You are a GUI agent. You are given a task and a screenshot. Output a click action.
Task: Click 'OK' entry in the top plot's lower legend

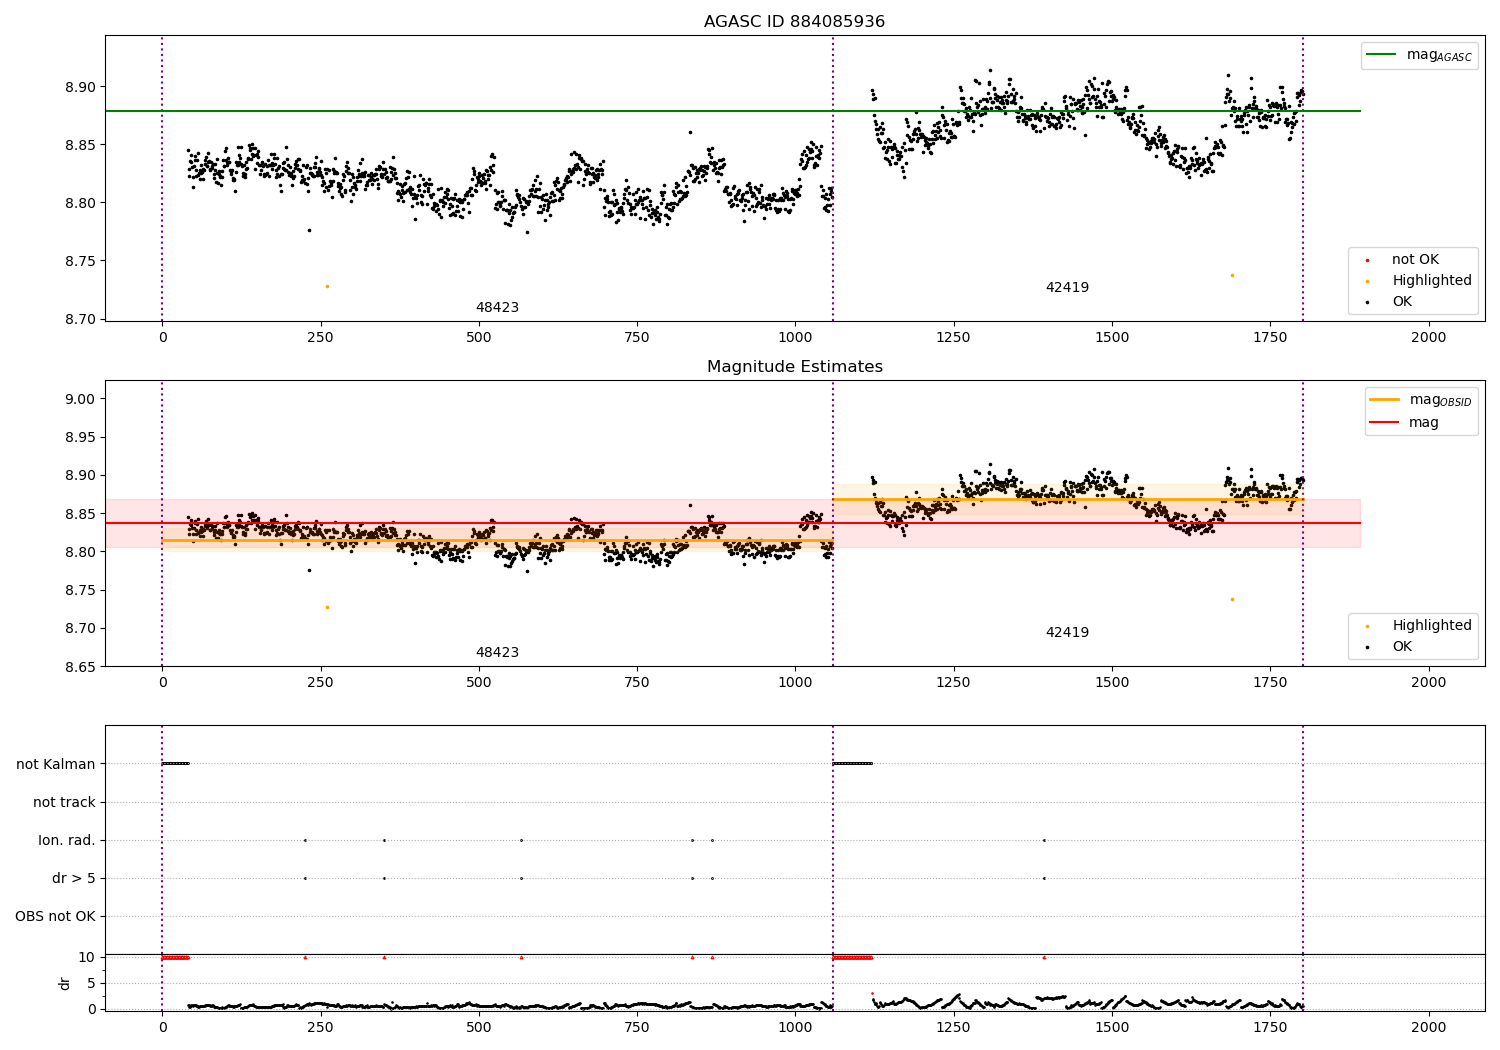(1402, 302)
